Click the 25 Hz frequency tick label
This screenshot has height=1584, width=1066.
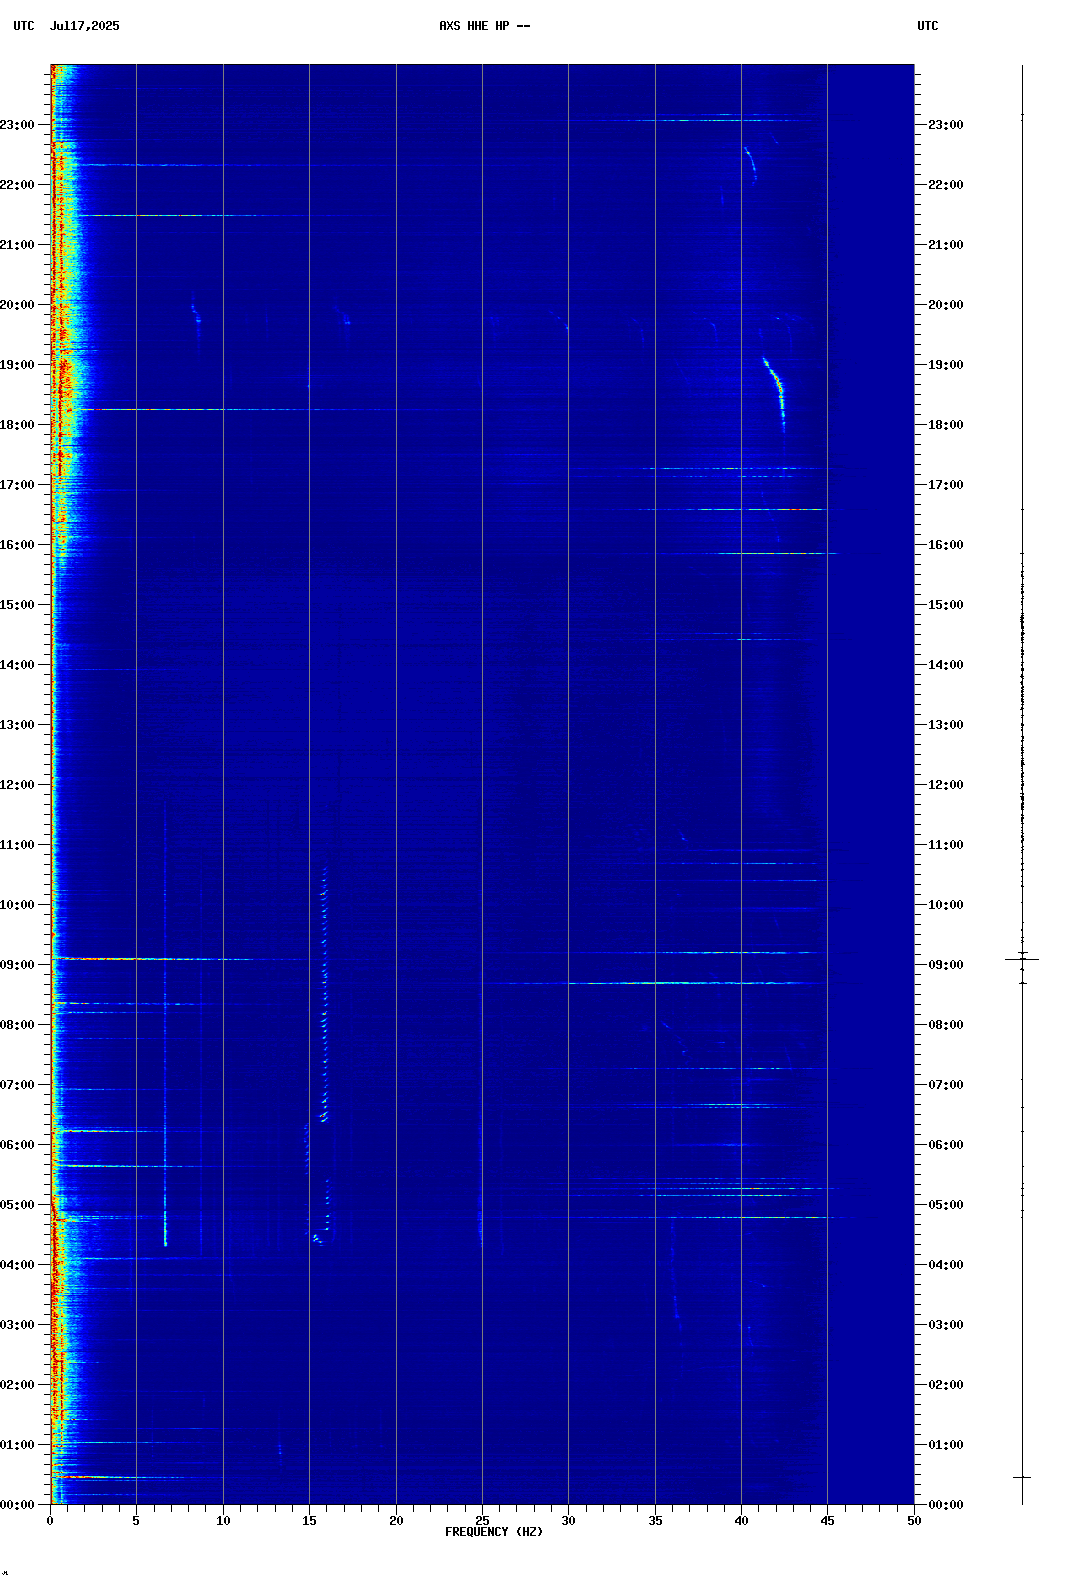pyautogui.click(x=482, y=1521)
